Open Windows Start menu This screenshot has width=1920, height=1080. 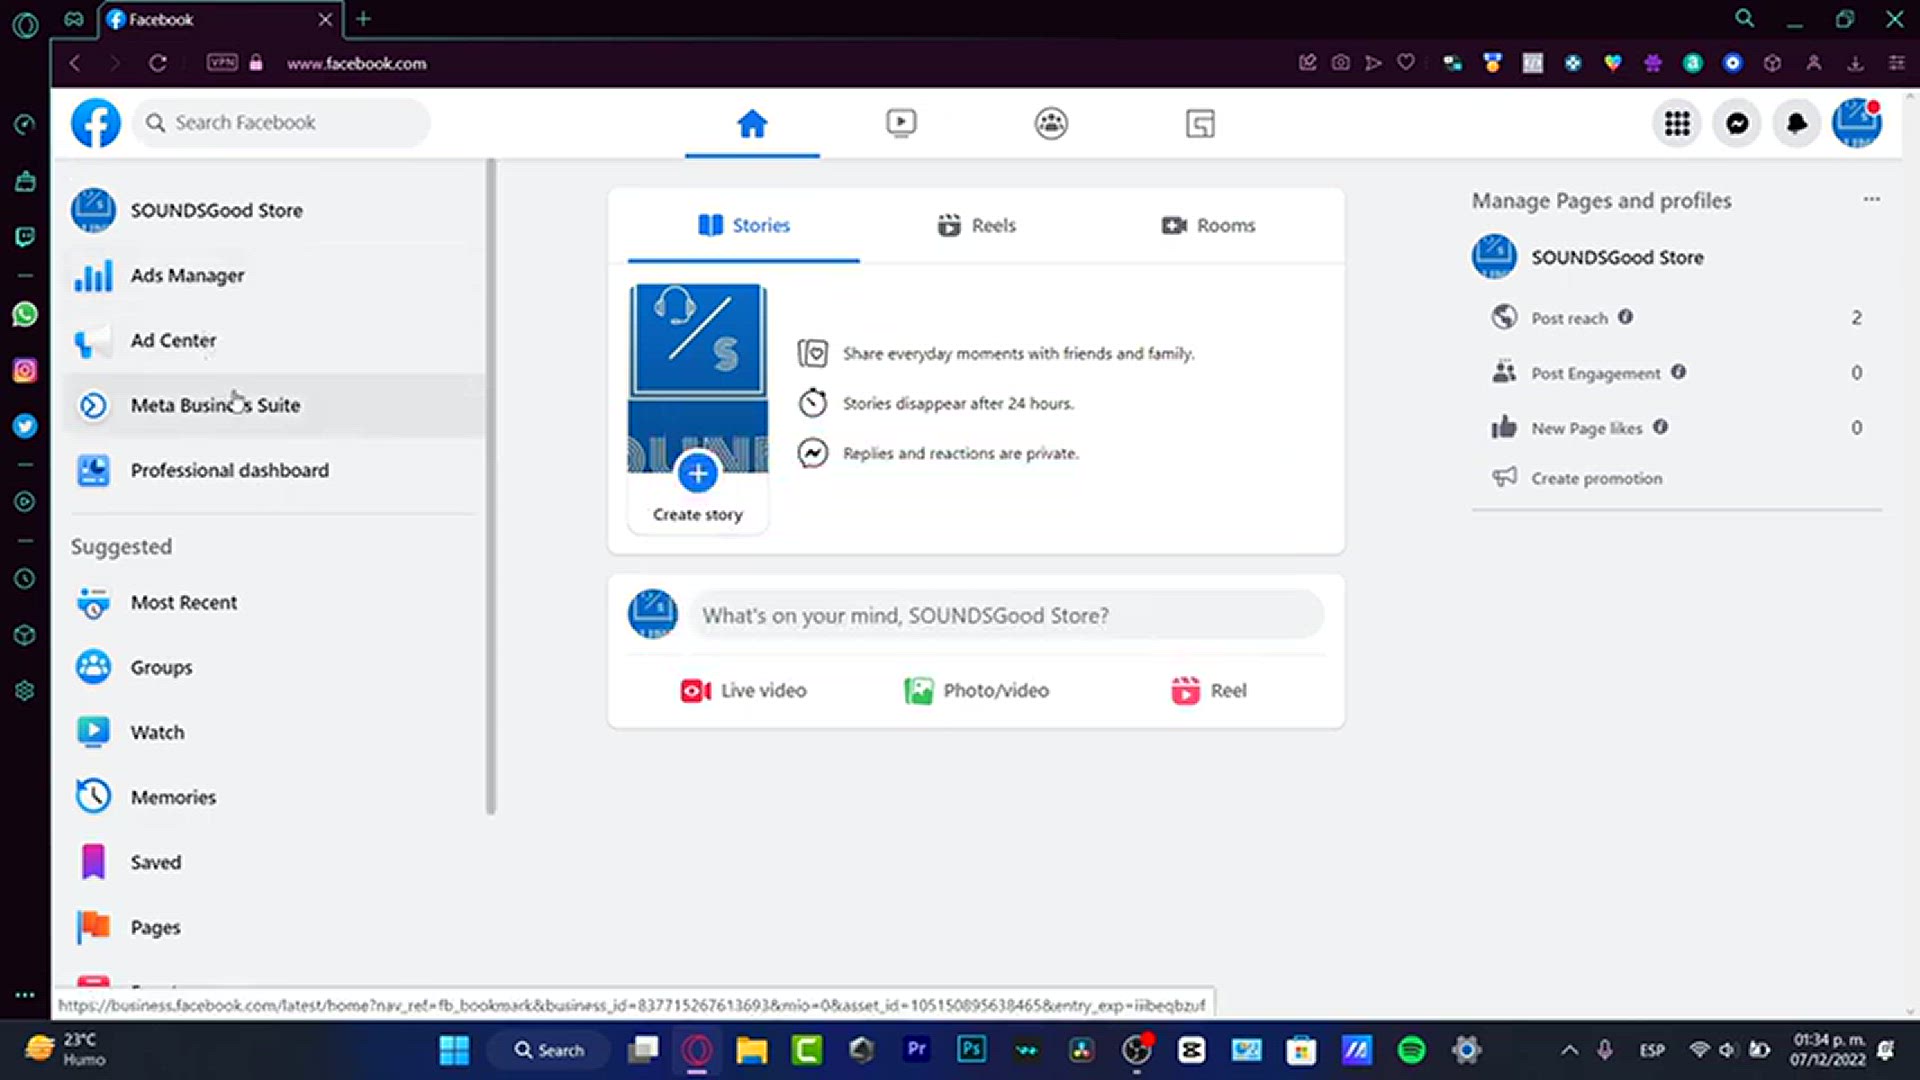tap(454, 1050)
